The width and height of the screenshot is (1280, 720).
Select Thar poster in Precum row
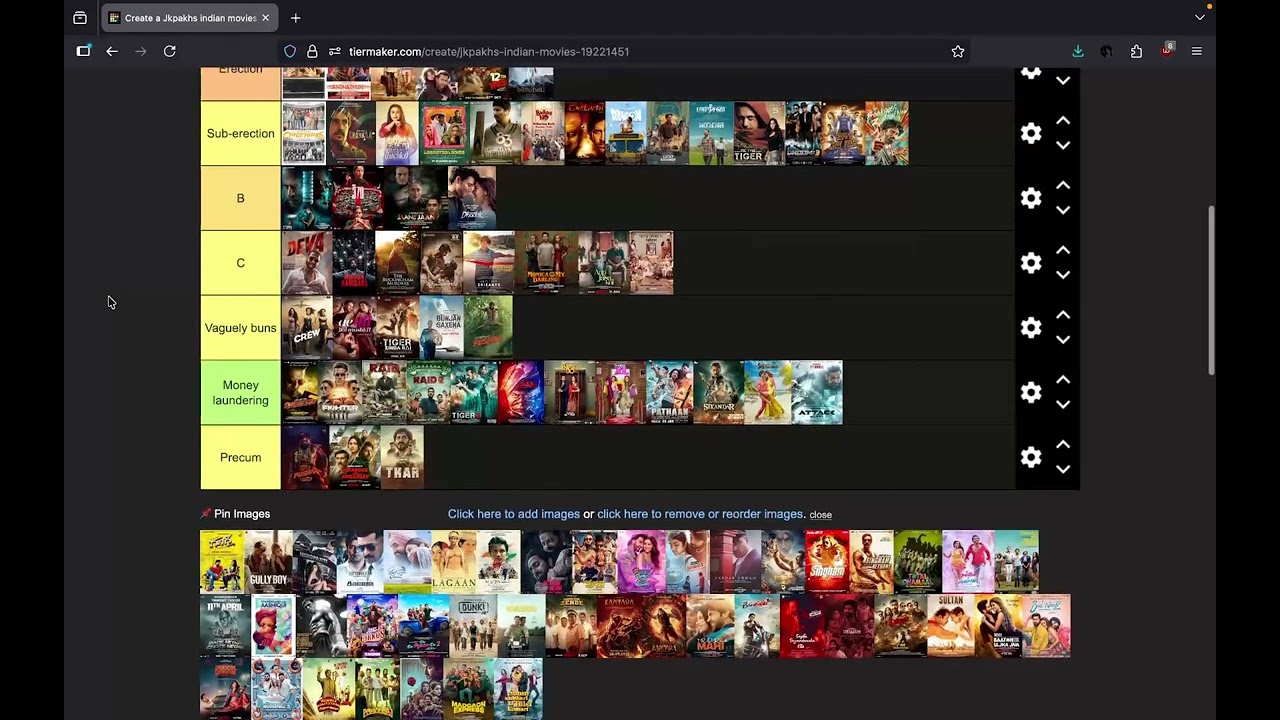[x=401, y=457]
